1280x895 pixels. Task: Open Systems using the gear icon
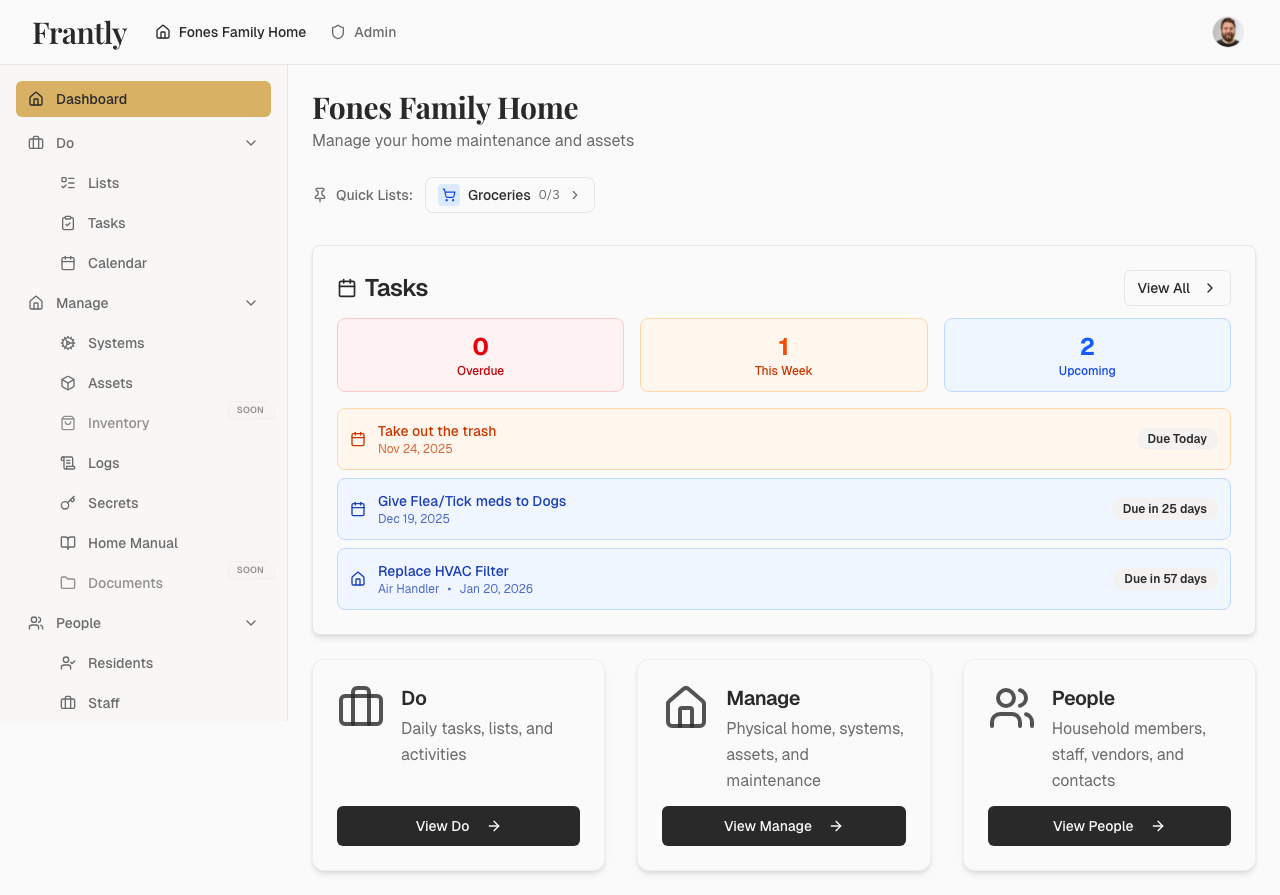(x=66, y=342)
